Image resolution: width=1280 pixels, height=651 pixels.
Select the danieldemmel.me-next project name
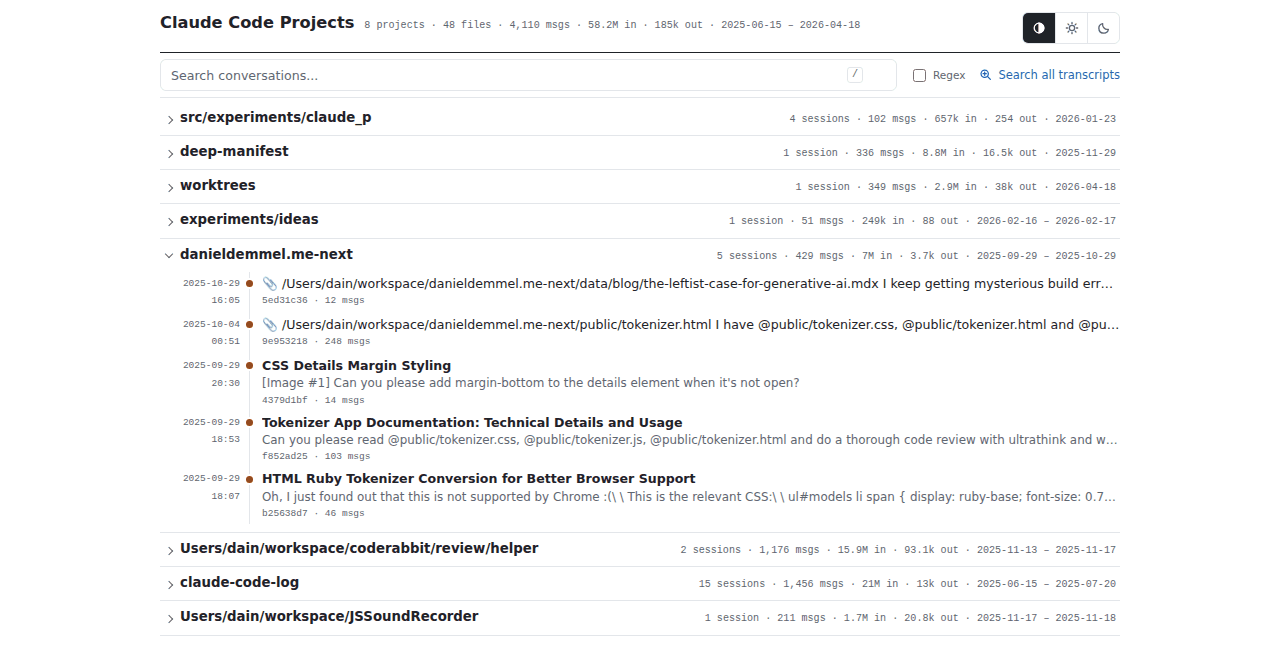(x=266, y=254)
